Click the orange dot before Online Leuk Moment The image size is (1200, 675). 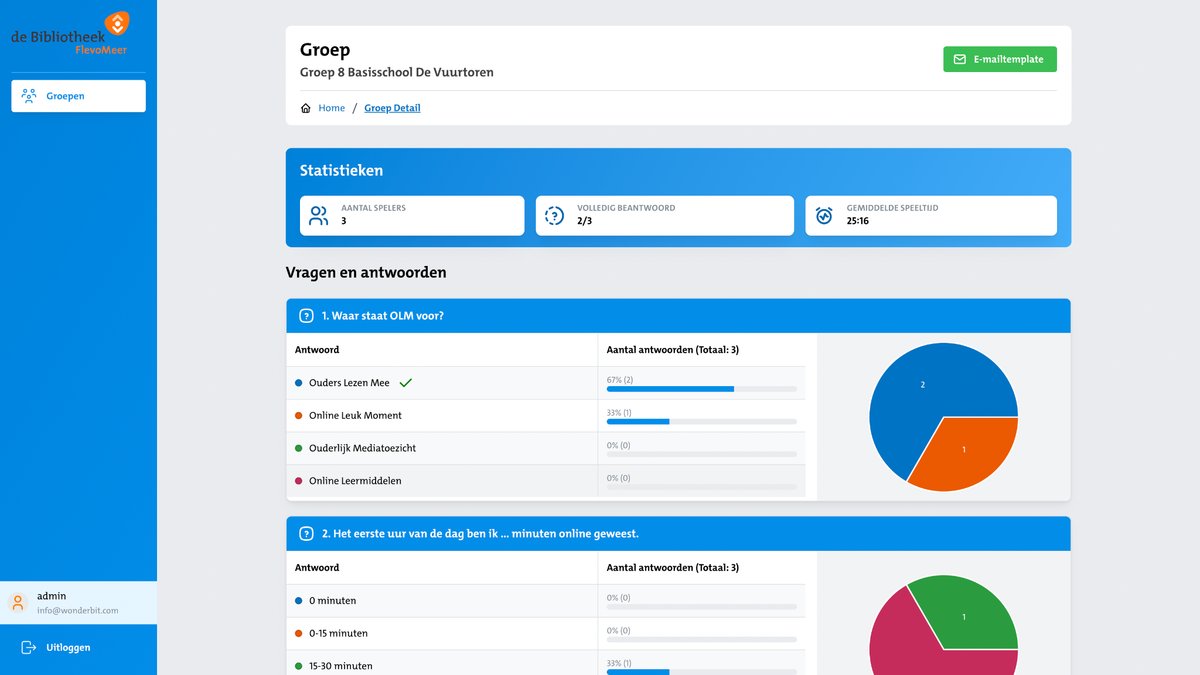tap(298, 415)
